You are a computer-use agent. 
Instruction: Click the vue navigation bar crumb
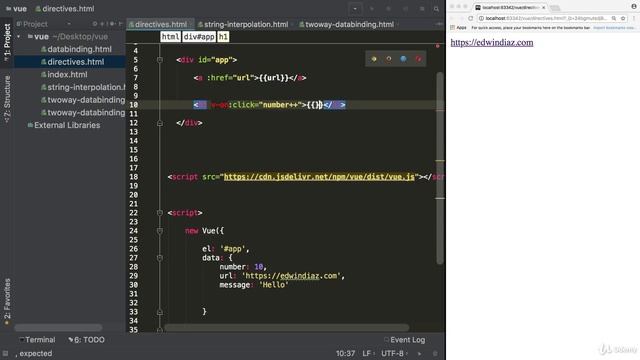click(x=16, y=9)
